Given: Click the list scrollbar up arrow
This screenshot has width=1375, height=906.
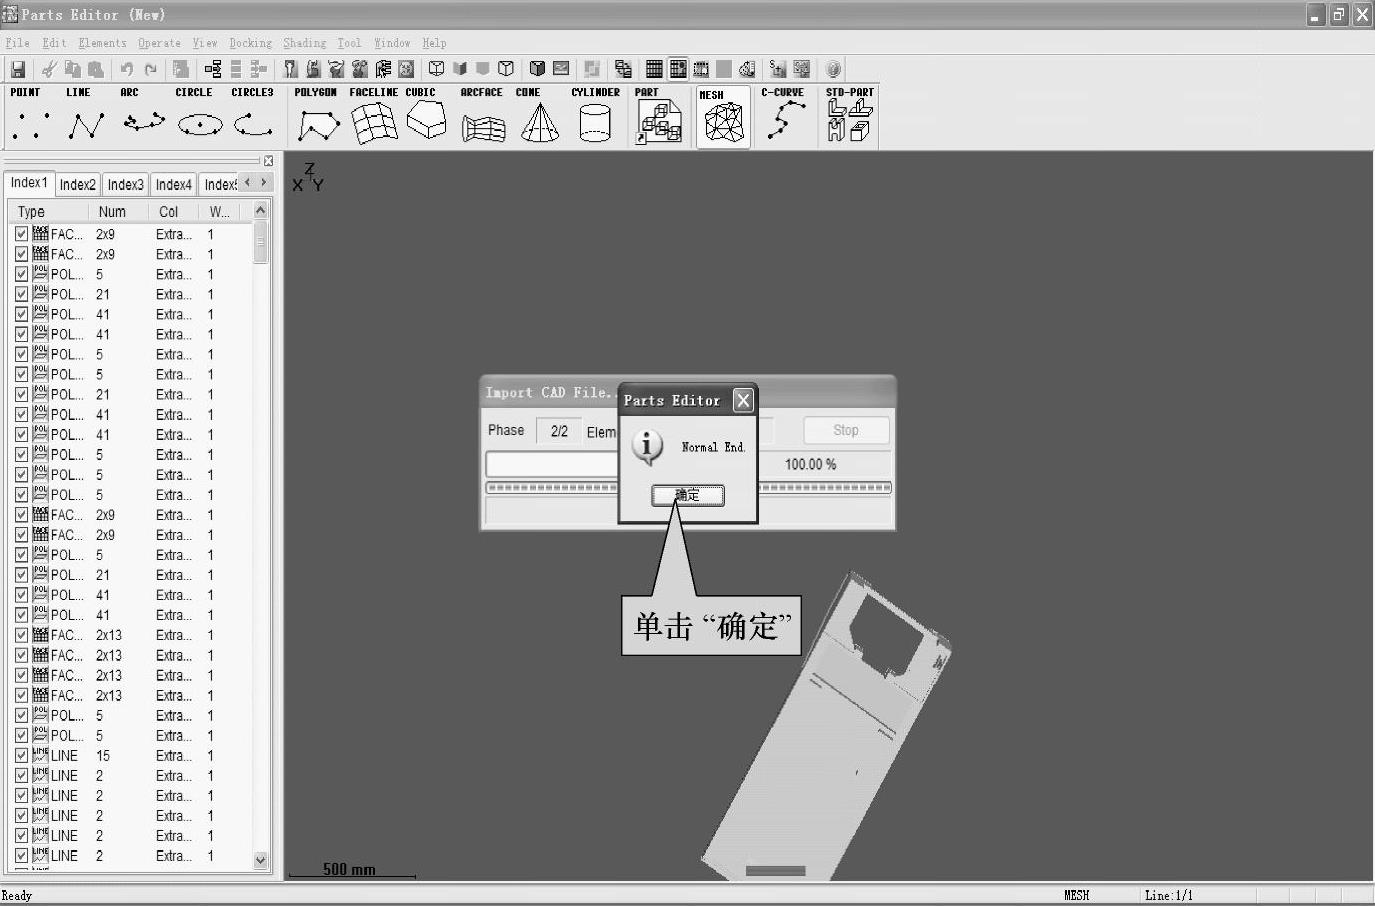Looking at the screenshot, I should (261, 210).
